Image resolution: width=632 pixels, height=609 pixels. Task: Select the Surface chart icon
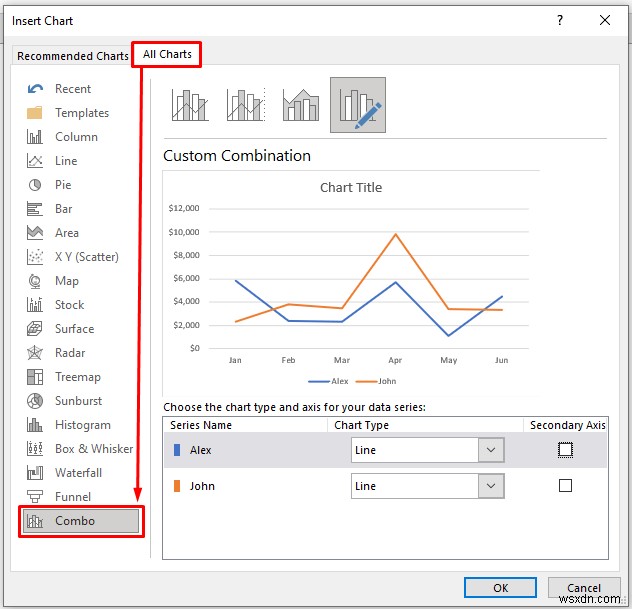35,329
